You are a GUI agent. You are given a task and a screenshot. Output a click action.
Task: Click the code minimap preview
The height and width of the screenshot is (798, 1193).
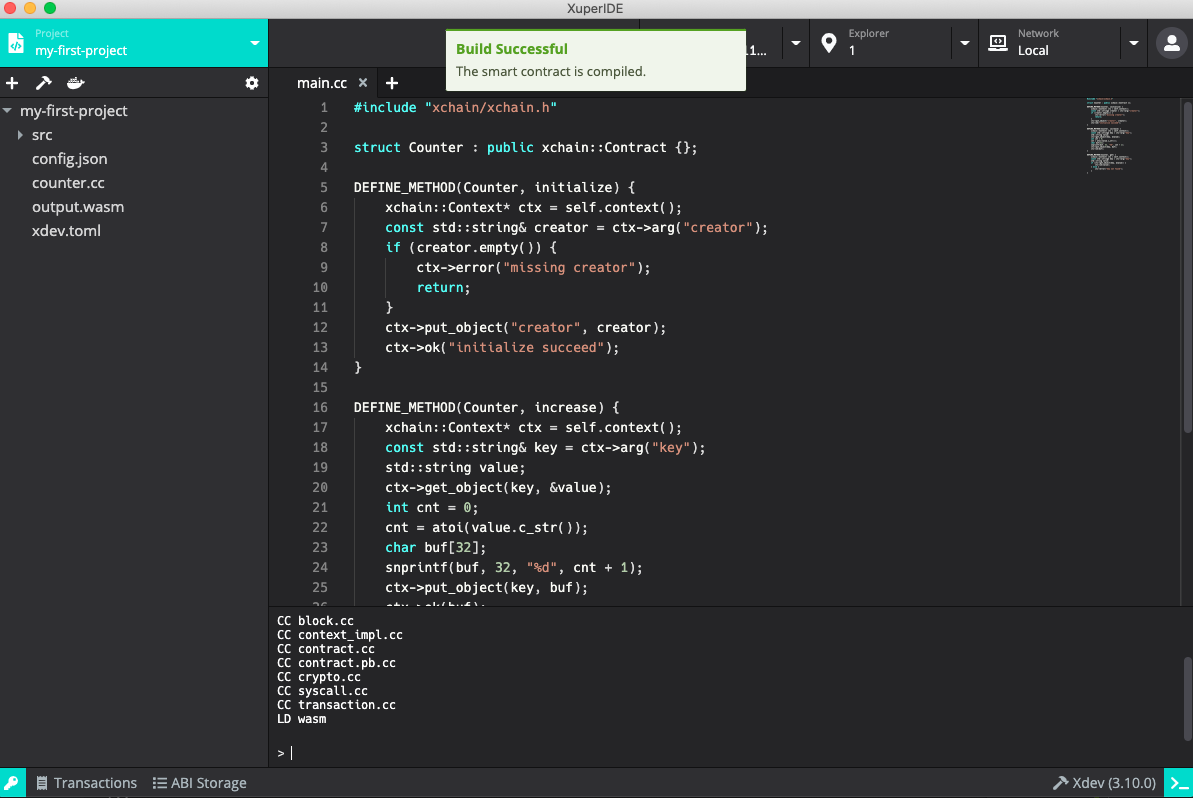coord(1113,135)
